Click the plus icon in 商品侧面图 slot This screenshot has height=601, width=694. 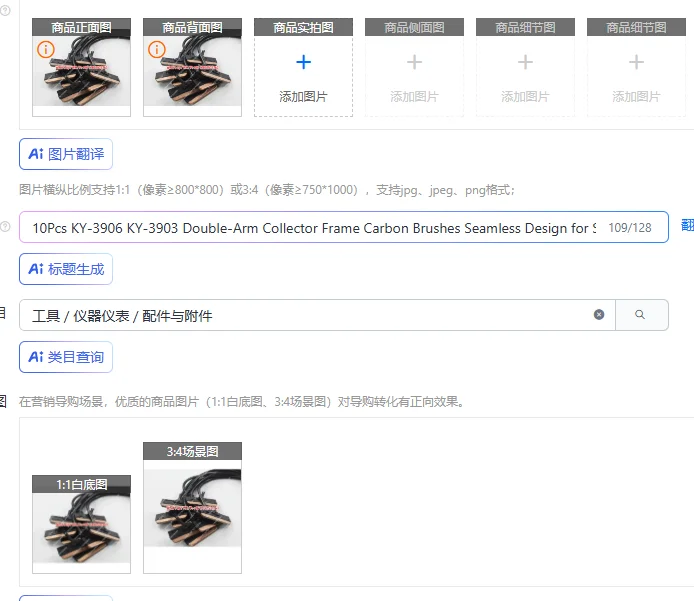[414, 62]
